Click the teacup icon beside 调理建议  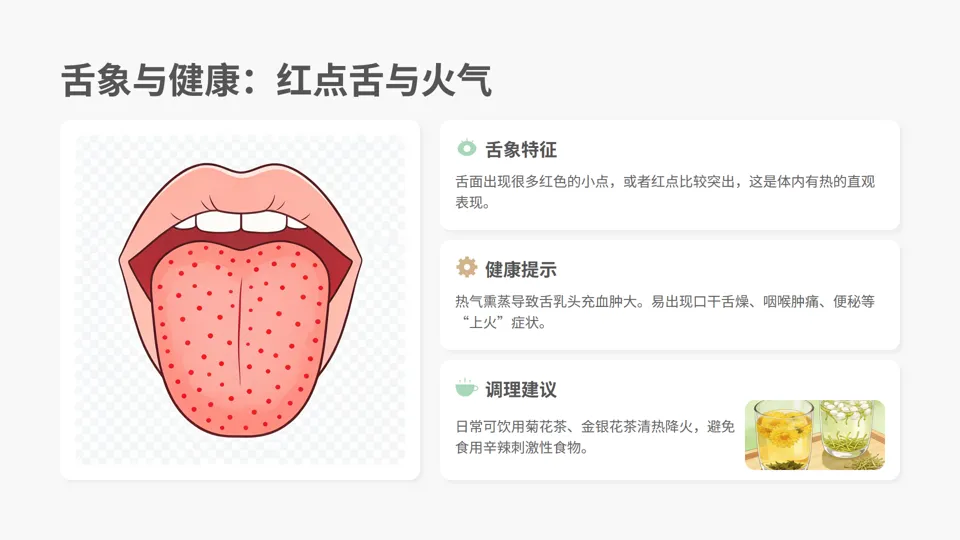point(467,388)
